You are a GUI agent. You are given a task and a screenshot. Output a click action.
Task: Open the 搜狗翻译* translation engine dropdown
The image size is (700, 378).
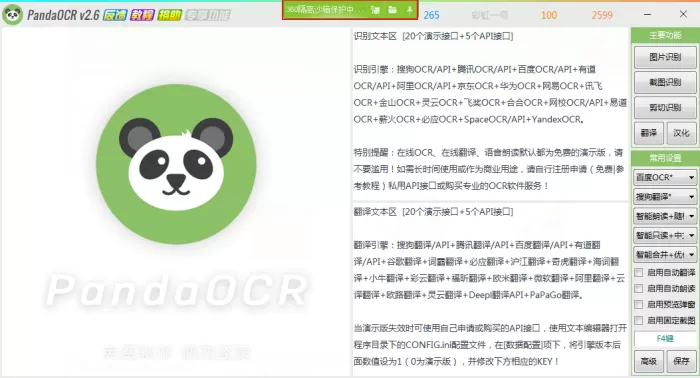665,197
